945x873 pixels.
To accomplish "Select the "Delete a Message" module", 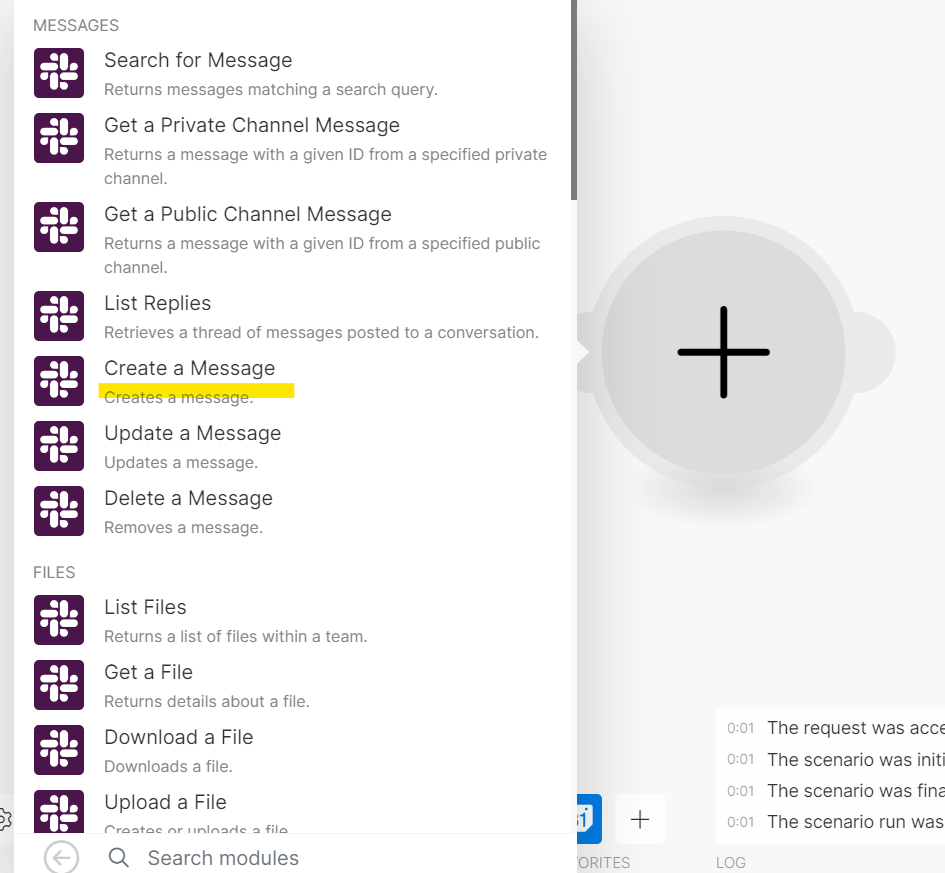I will click(x=188, y=498).
